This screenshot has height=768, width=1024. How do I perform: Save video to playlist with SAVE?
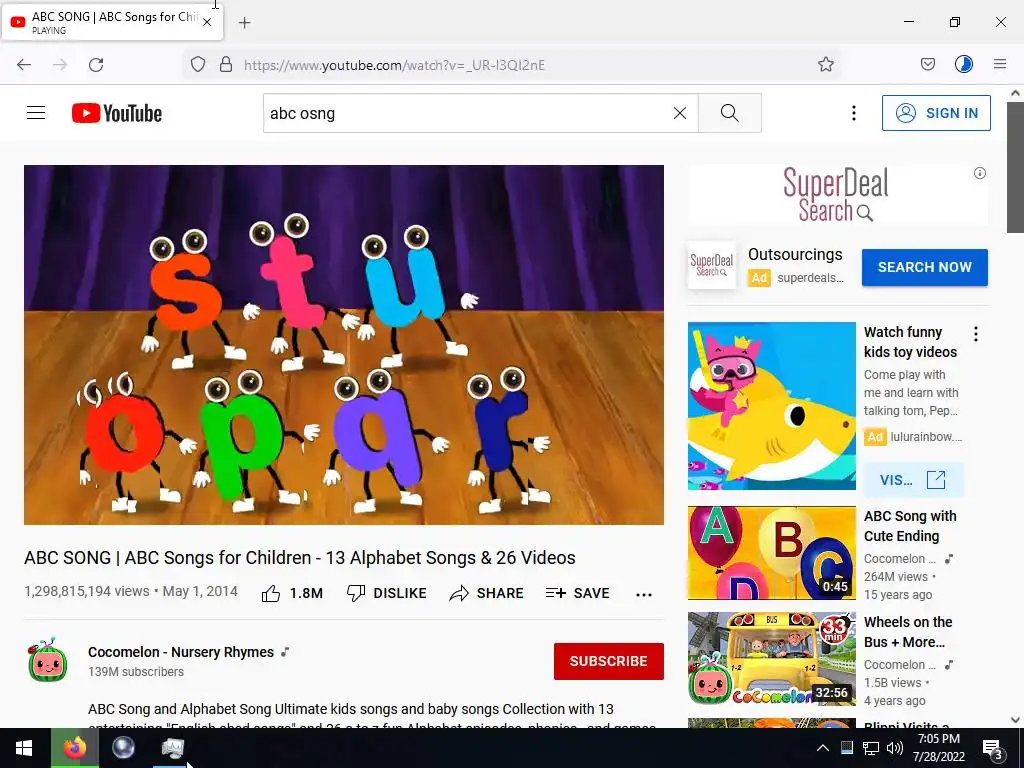[577, 593]
